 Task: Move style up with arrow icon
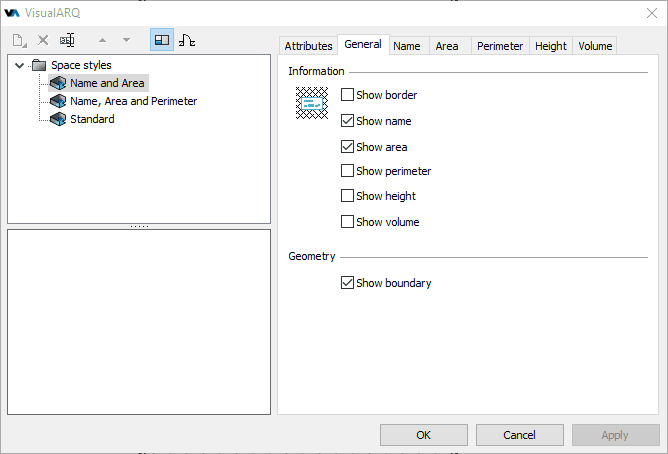pos(102,40)
